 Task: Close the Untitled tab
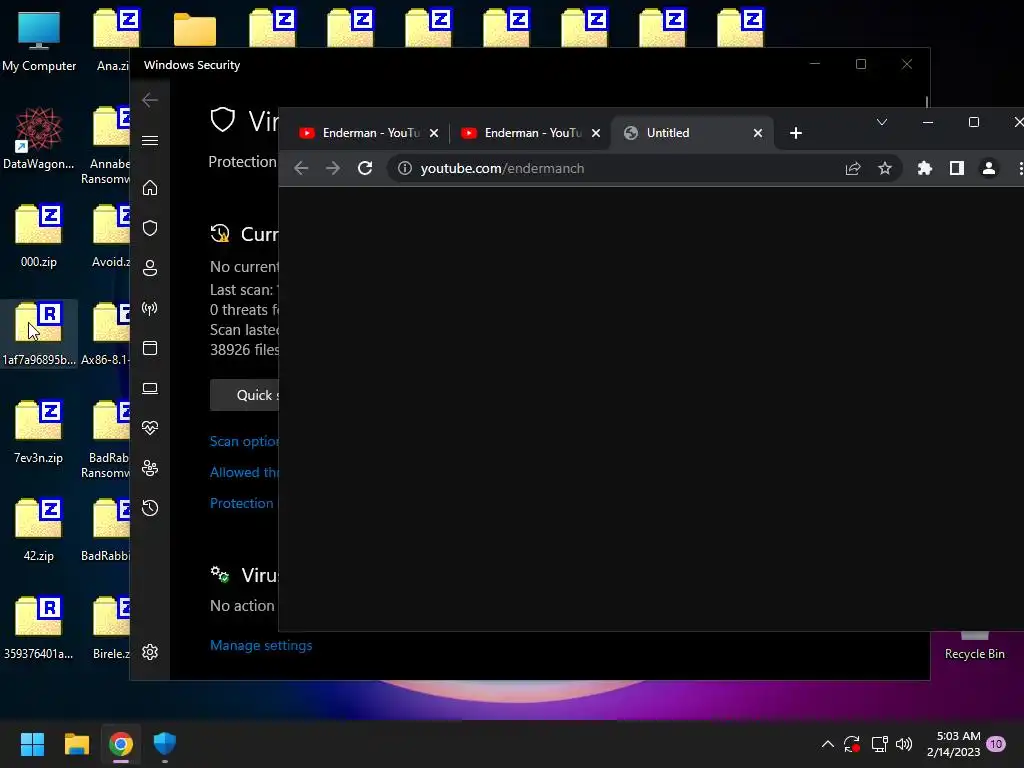(x=758, y=133)
